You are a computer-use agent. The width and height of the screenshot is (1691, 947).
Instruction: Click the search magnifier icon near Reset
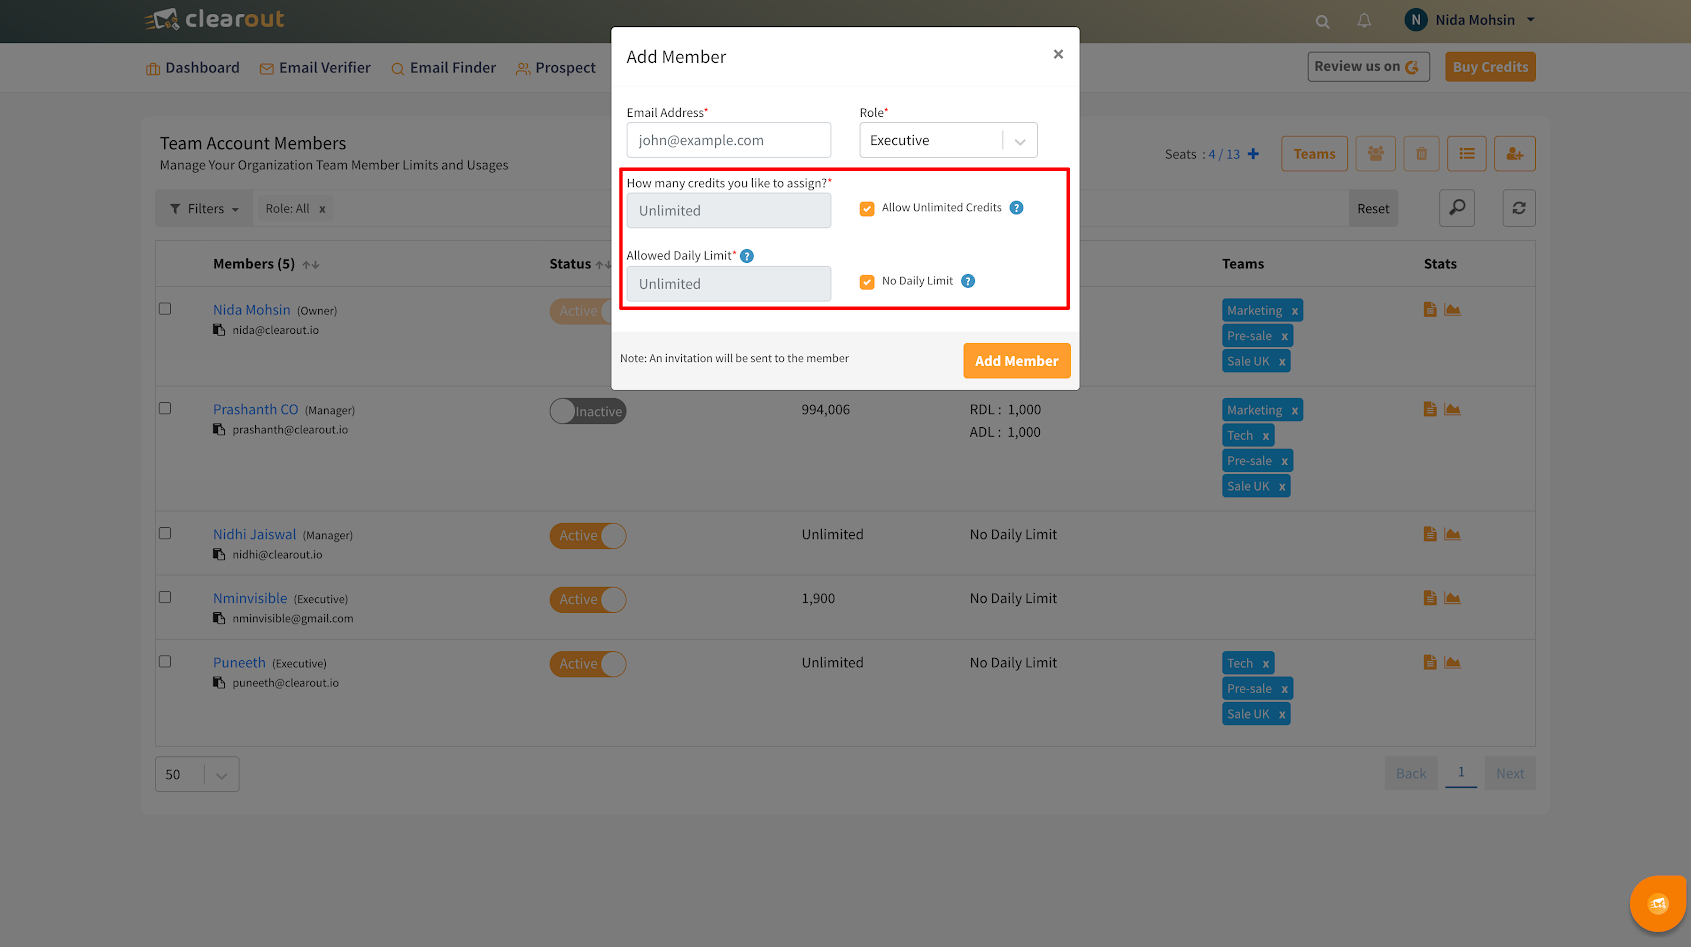[1457, 208]
